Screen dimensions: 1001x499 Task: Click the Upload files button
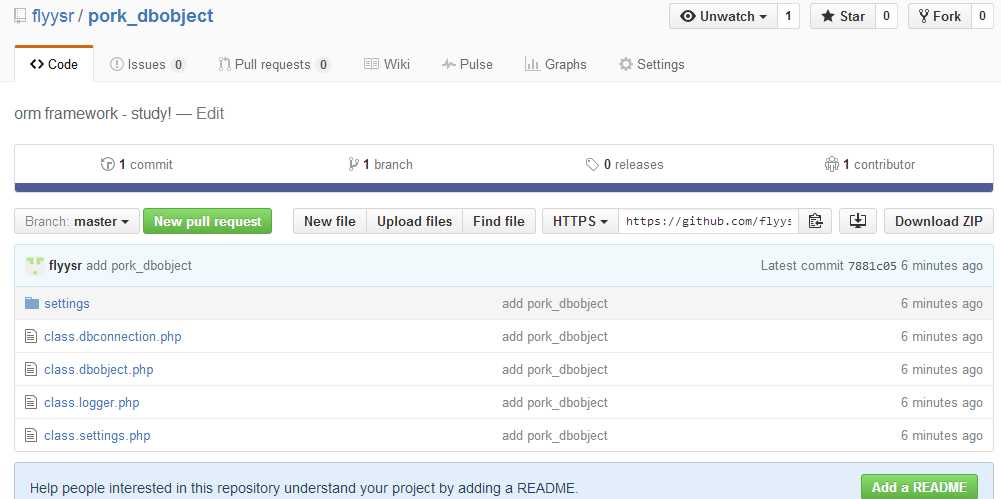click(414, 221)
